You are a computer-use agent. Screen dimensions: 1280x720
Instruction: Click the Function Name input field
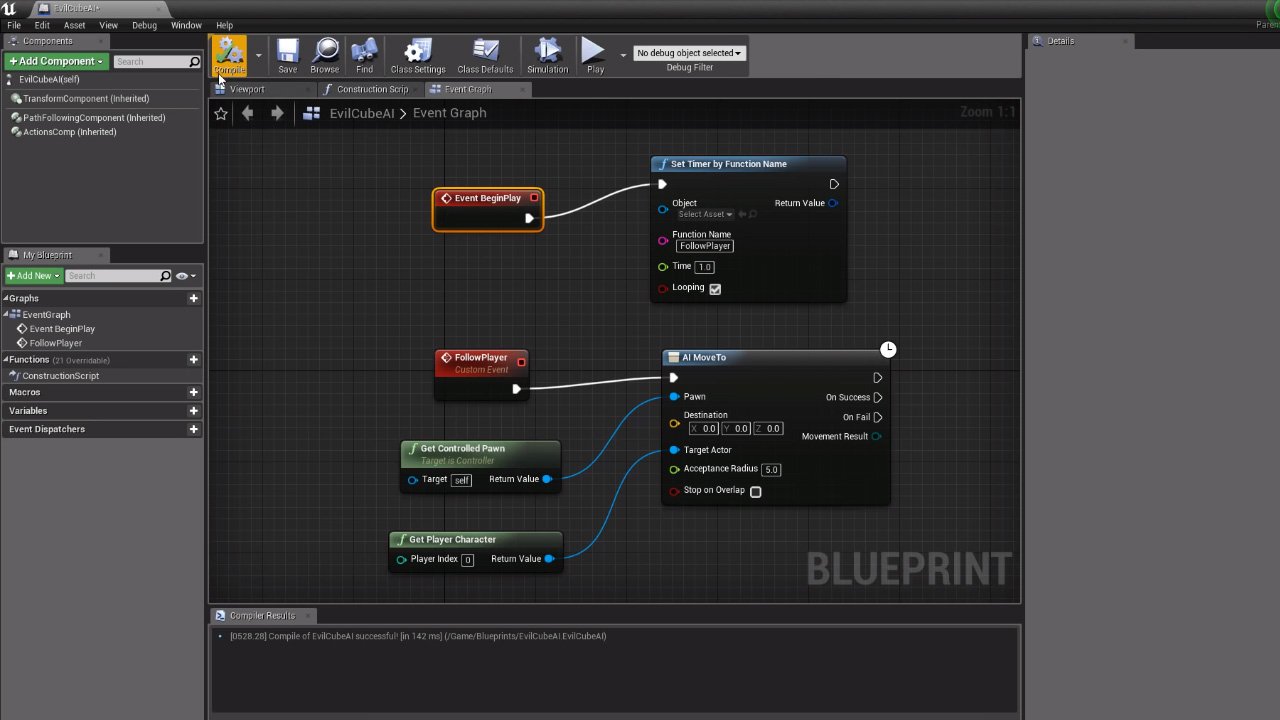point(705,246)
